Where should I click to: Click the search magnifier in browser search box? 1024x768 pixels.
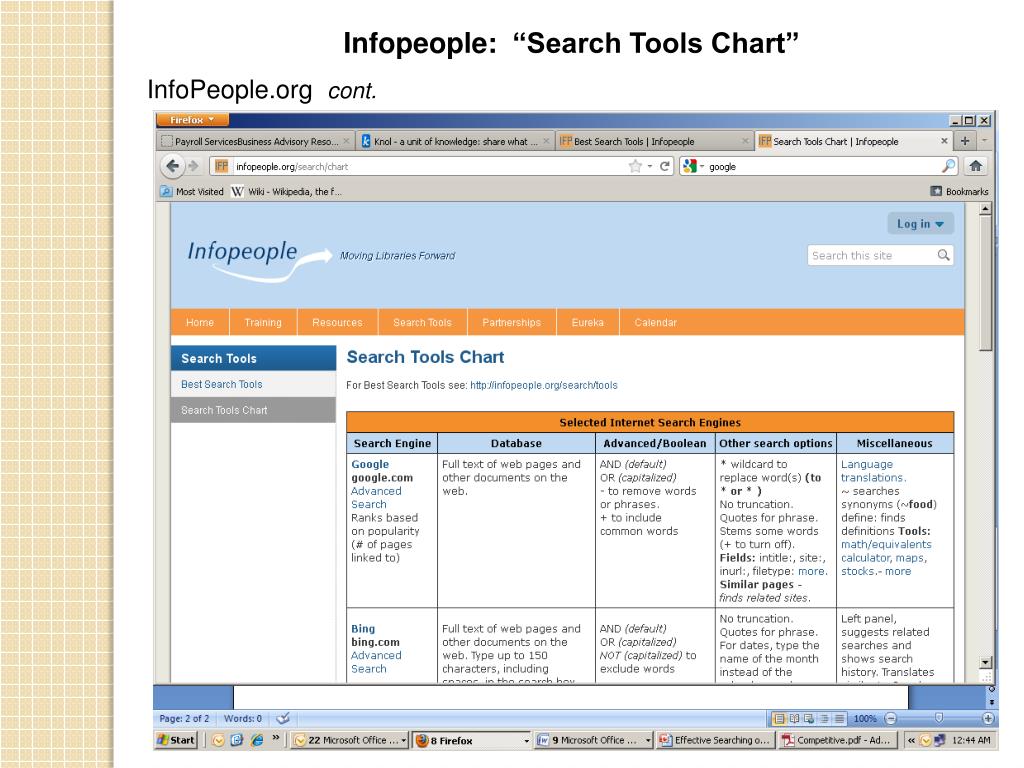(949, 166)
